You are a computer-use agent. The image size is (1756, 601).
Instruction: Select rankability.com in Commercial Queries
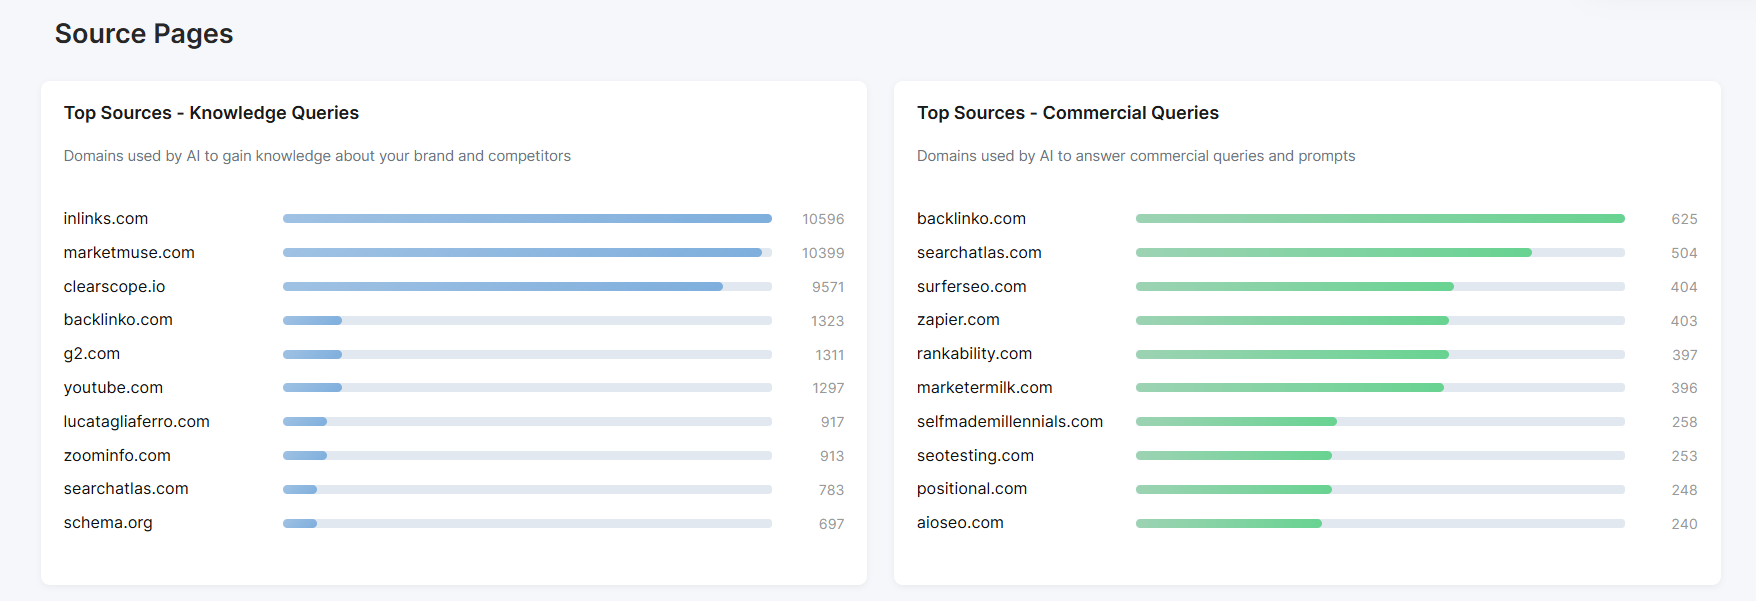click(974, 354)
